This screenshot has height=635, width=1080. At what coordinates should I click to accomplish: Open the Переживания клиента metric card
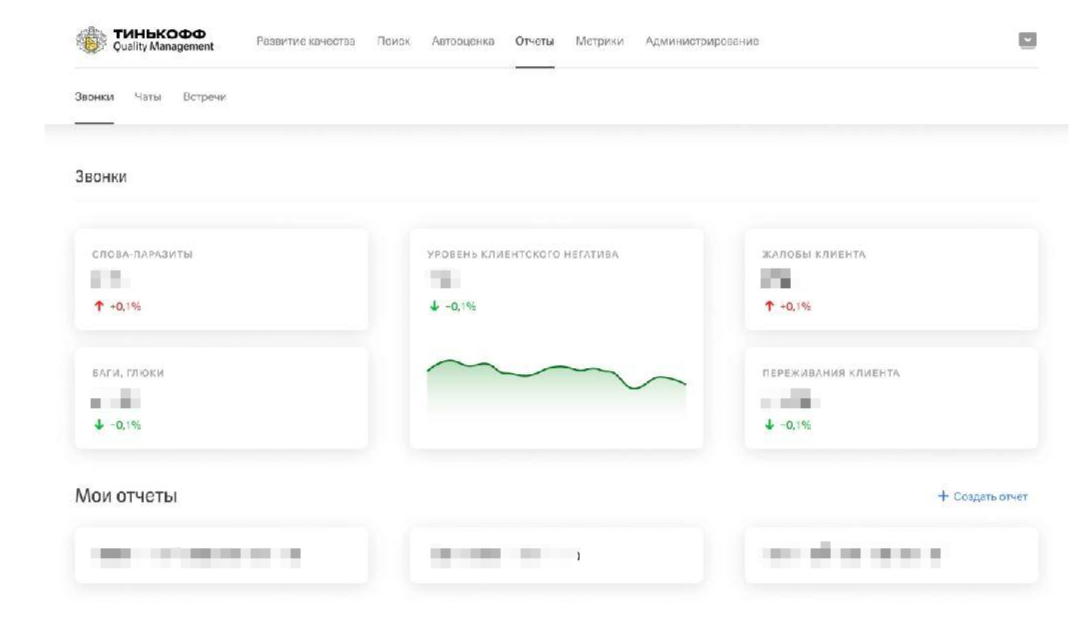coord(891,398)
